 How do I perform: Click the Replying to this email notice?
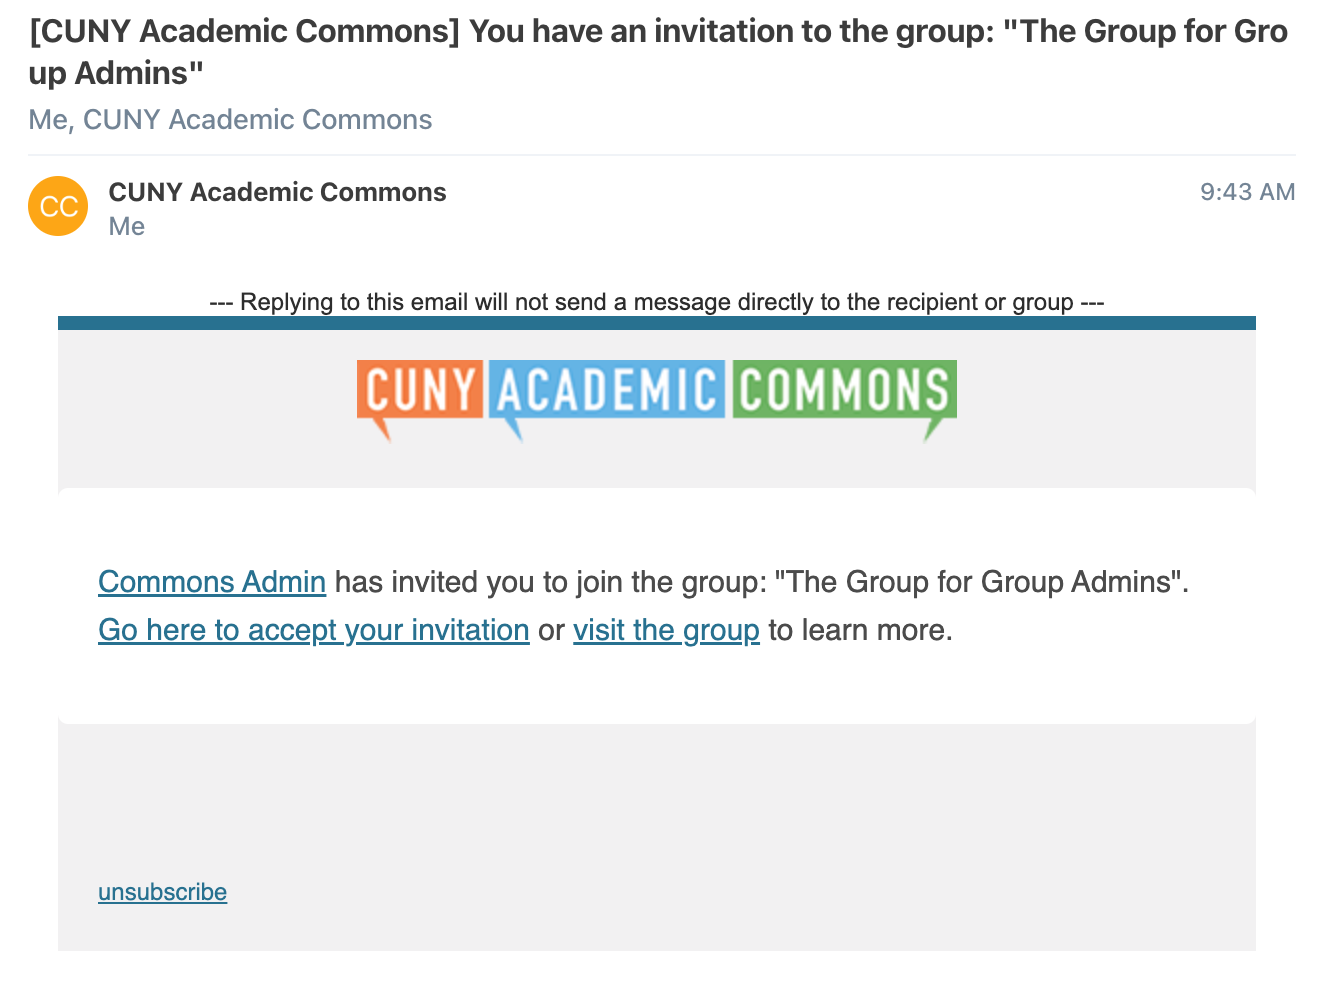[657, 302]
